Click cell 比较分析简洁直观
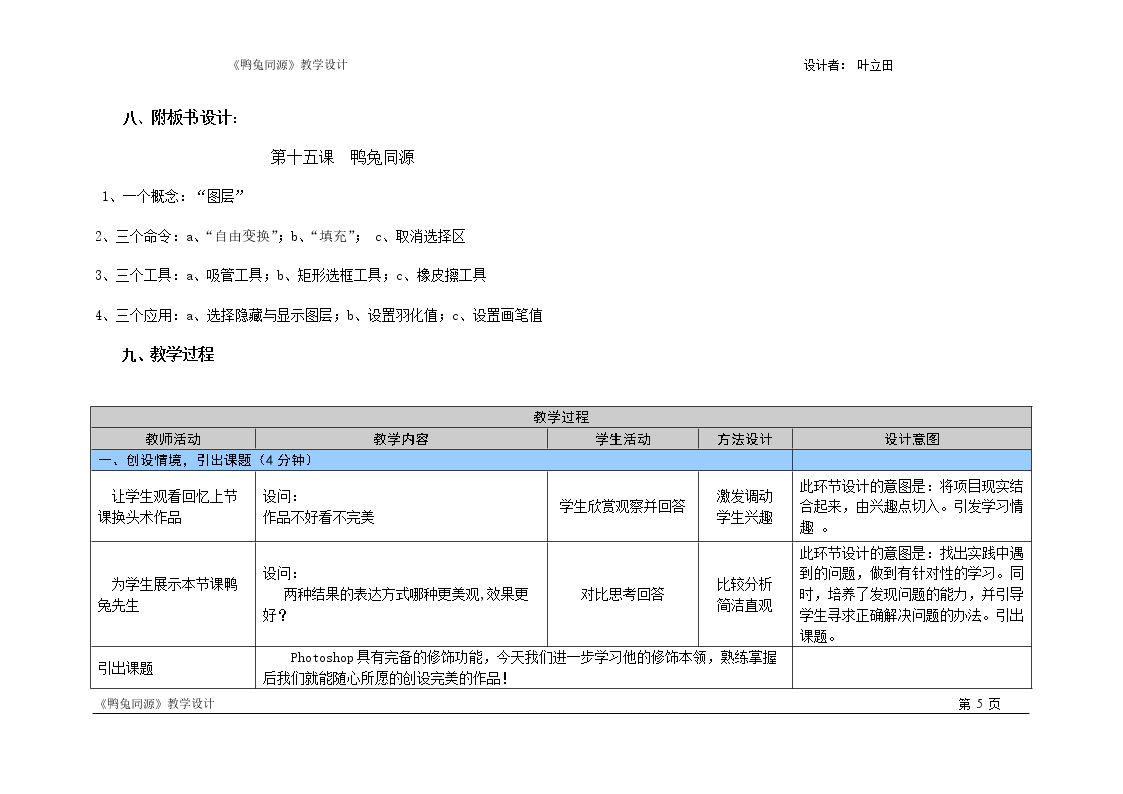This screenshot has width=1123, height=794. click(x=745, y=594)
